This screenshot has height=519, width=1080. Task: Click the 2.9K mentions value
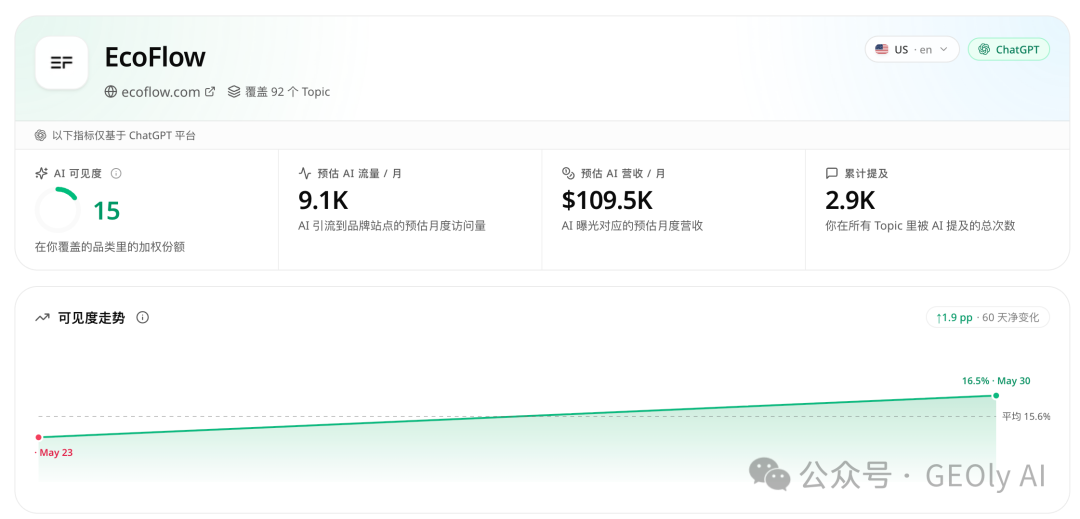point(850,200)
